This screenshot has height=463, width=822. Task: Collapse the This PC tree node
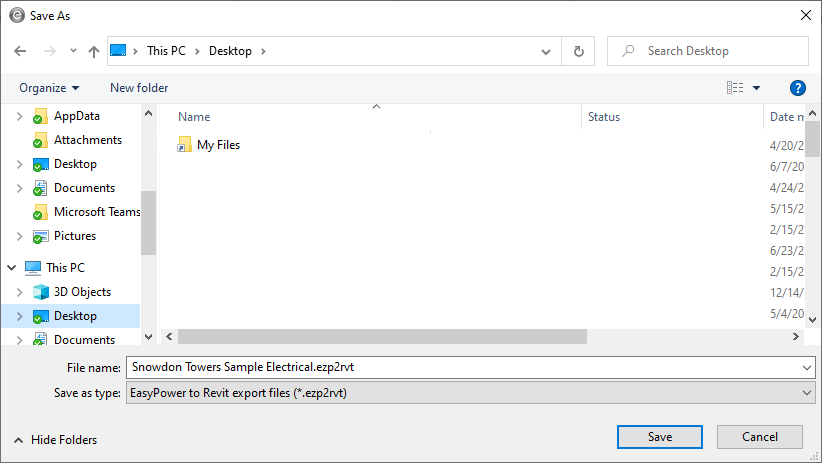[13, 268]
